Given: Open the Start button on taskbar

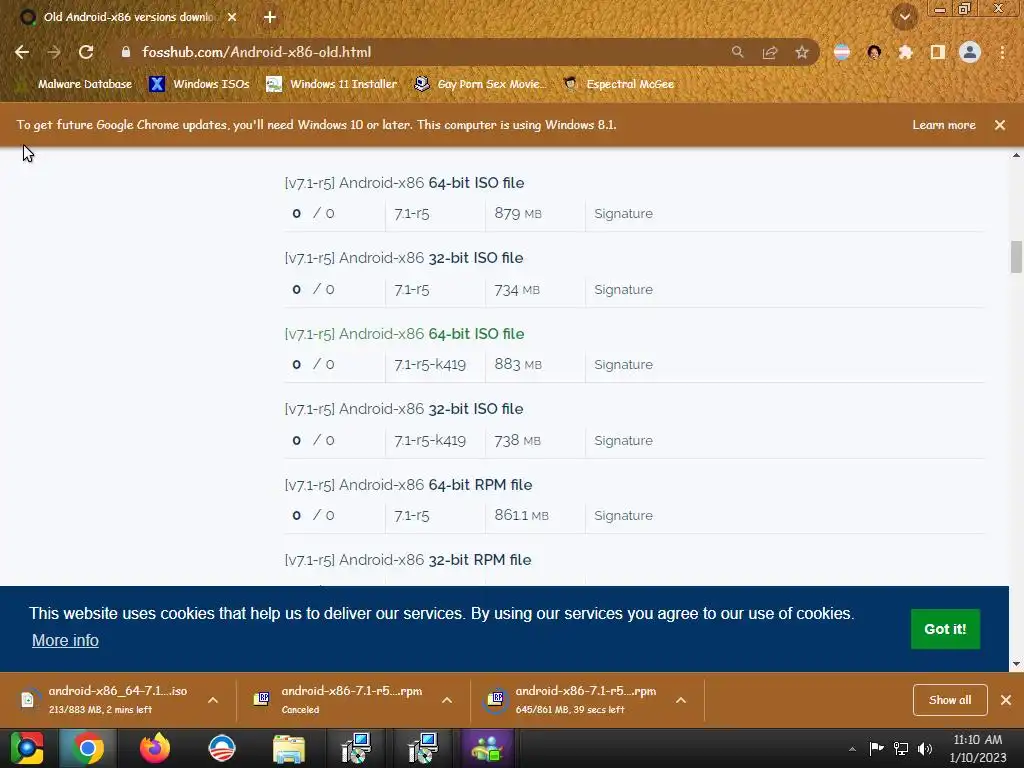Looking at the screenshot, I should [x=27, y=748].
